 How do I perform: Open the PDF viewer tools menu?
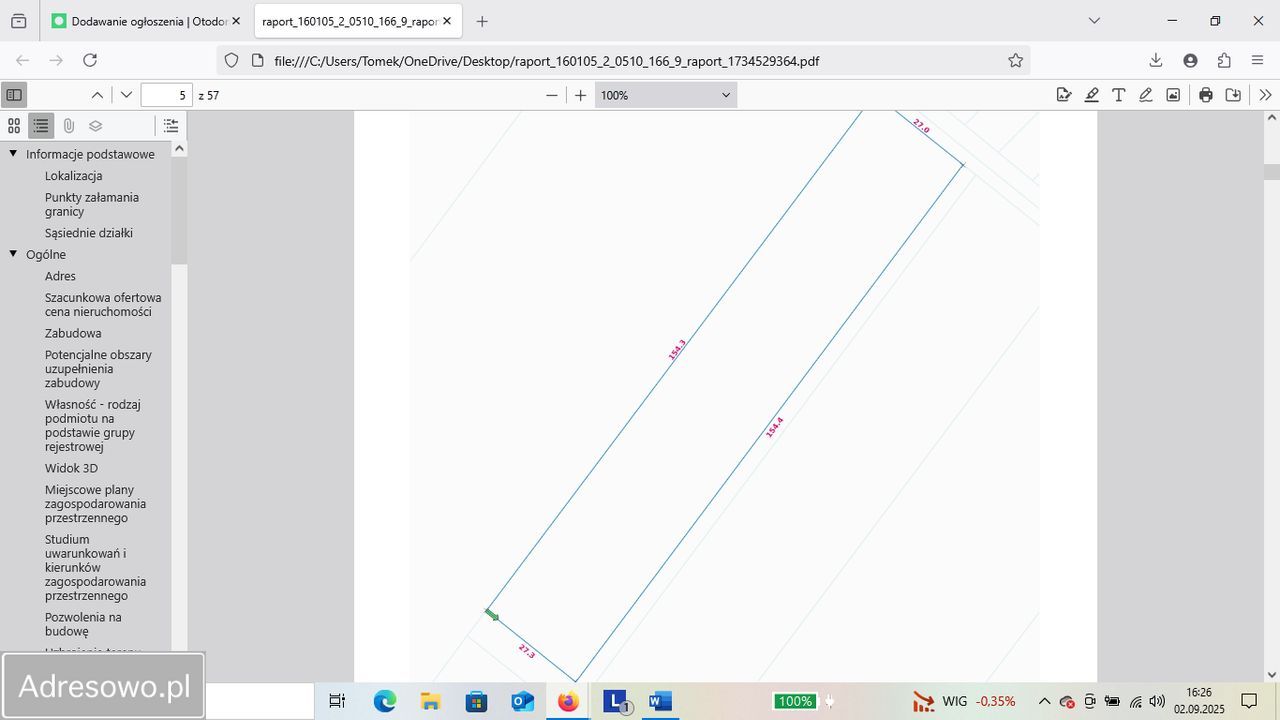1265,95
